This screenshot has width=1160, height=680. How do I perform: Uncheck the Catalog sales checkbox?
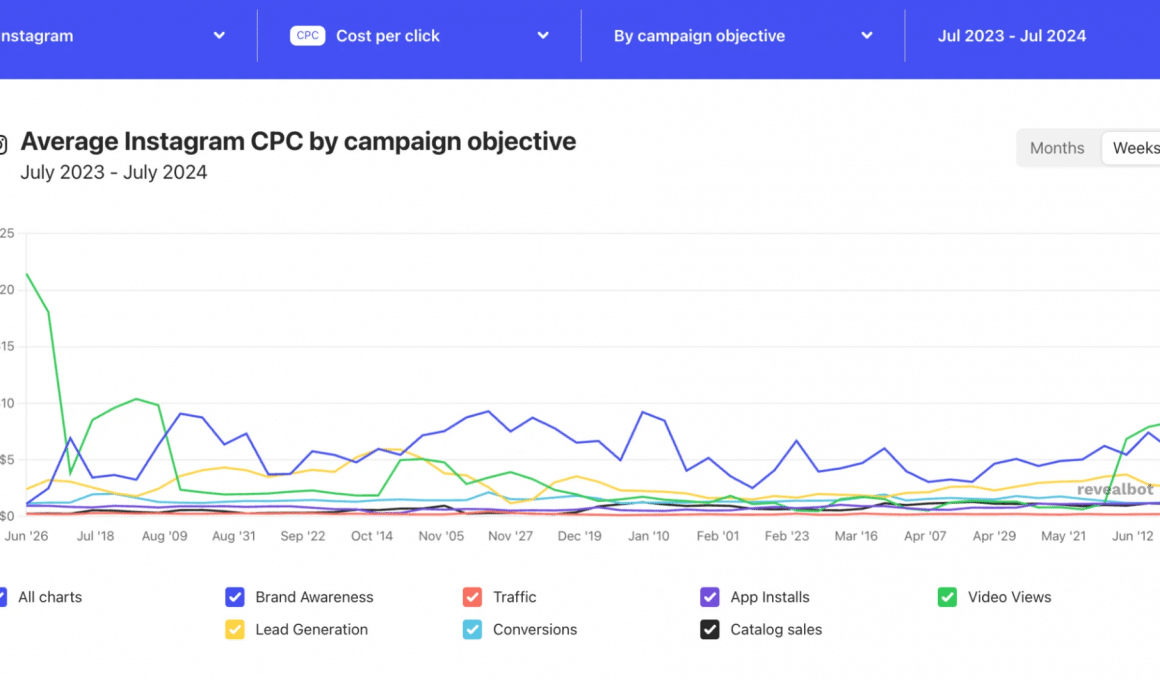coord(710,630)
